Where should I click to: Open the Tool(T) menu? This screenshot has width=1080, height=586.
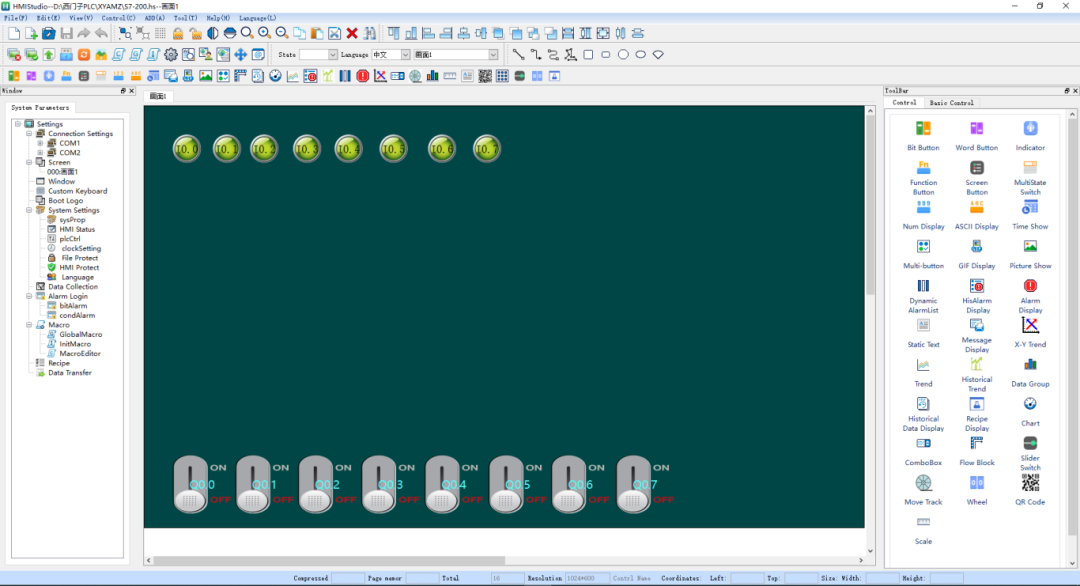pos(185,18)
